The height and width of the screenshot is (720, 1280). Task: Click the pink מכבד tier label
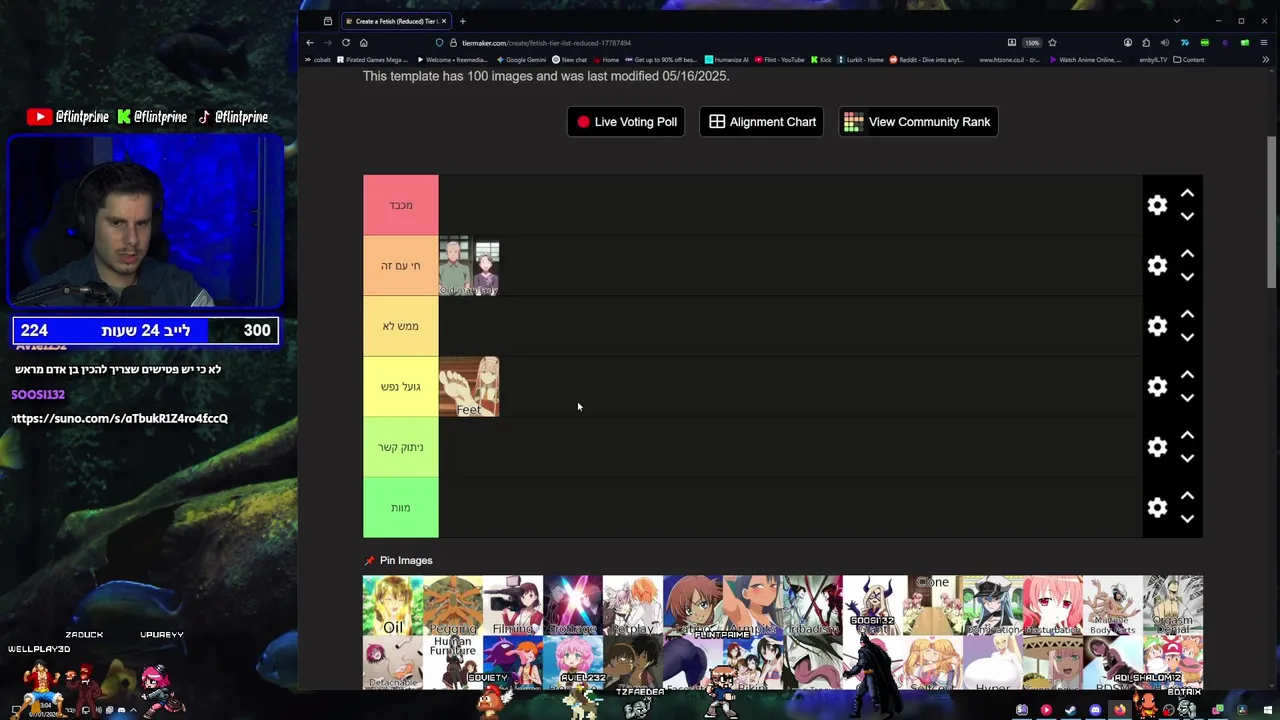pos(400,205)
